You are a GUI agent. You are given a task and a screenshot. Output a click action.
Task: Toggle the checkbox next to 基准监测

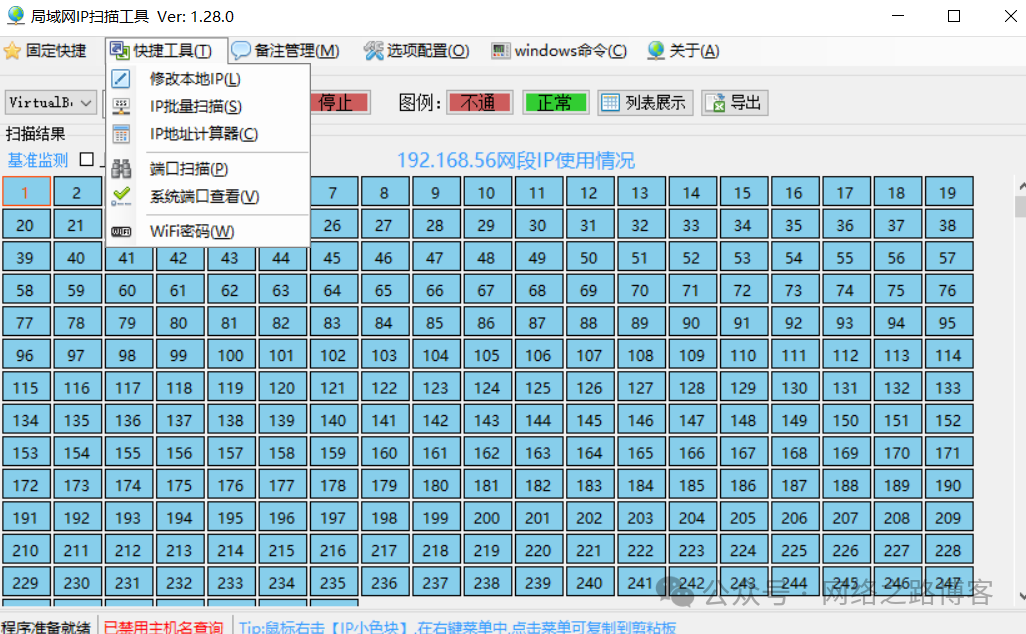coord(86,159)
